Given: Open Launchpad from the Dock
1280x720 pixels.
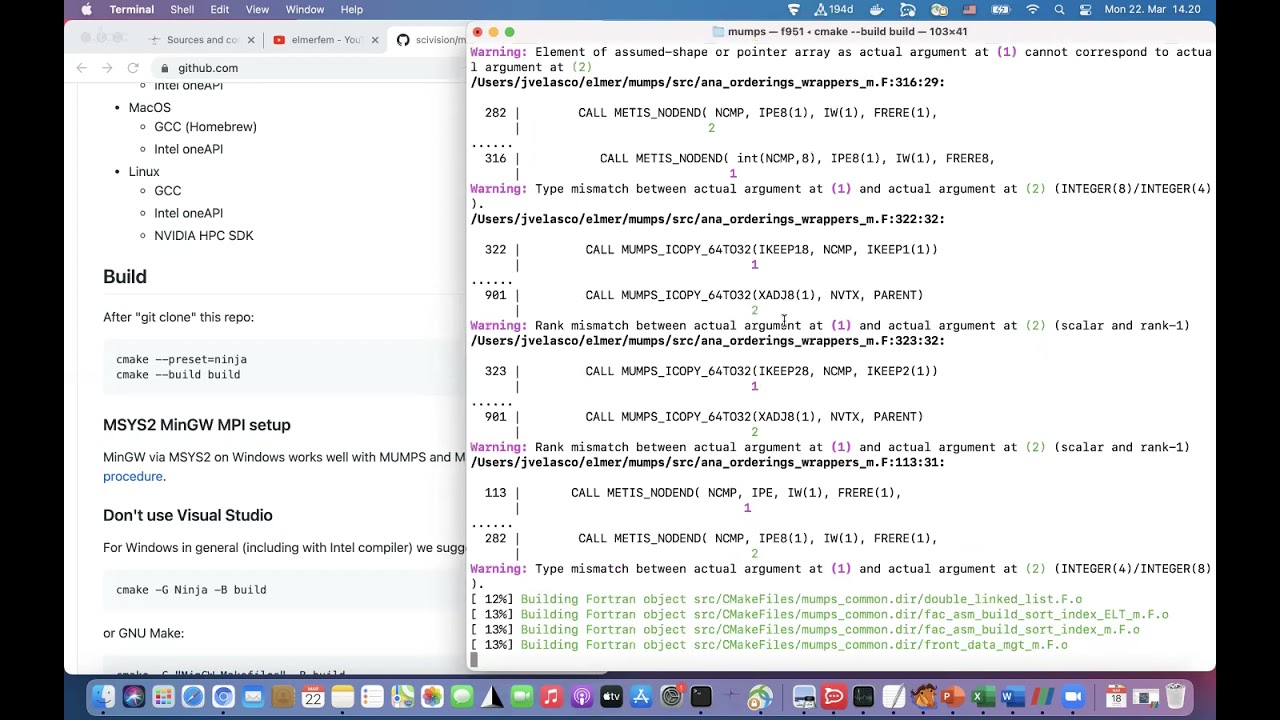Looking at the screenshot, I should pos(163,697).
